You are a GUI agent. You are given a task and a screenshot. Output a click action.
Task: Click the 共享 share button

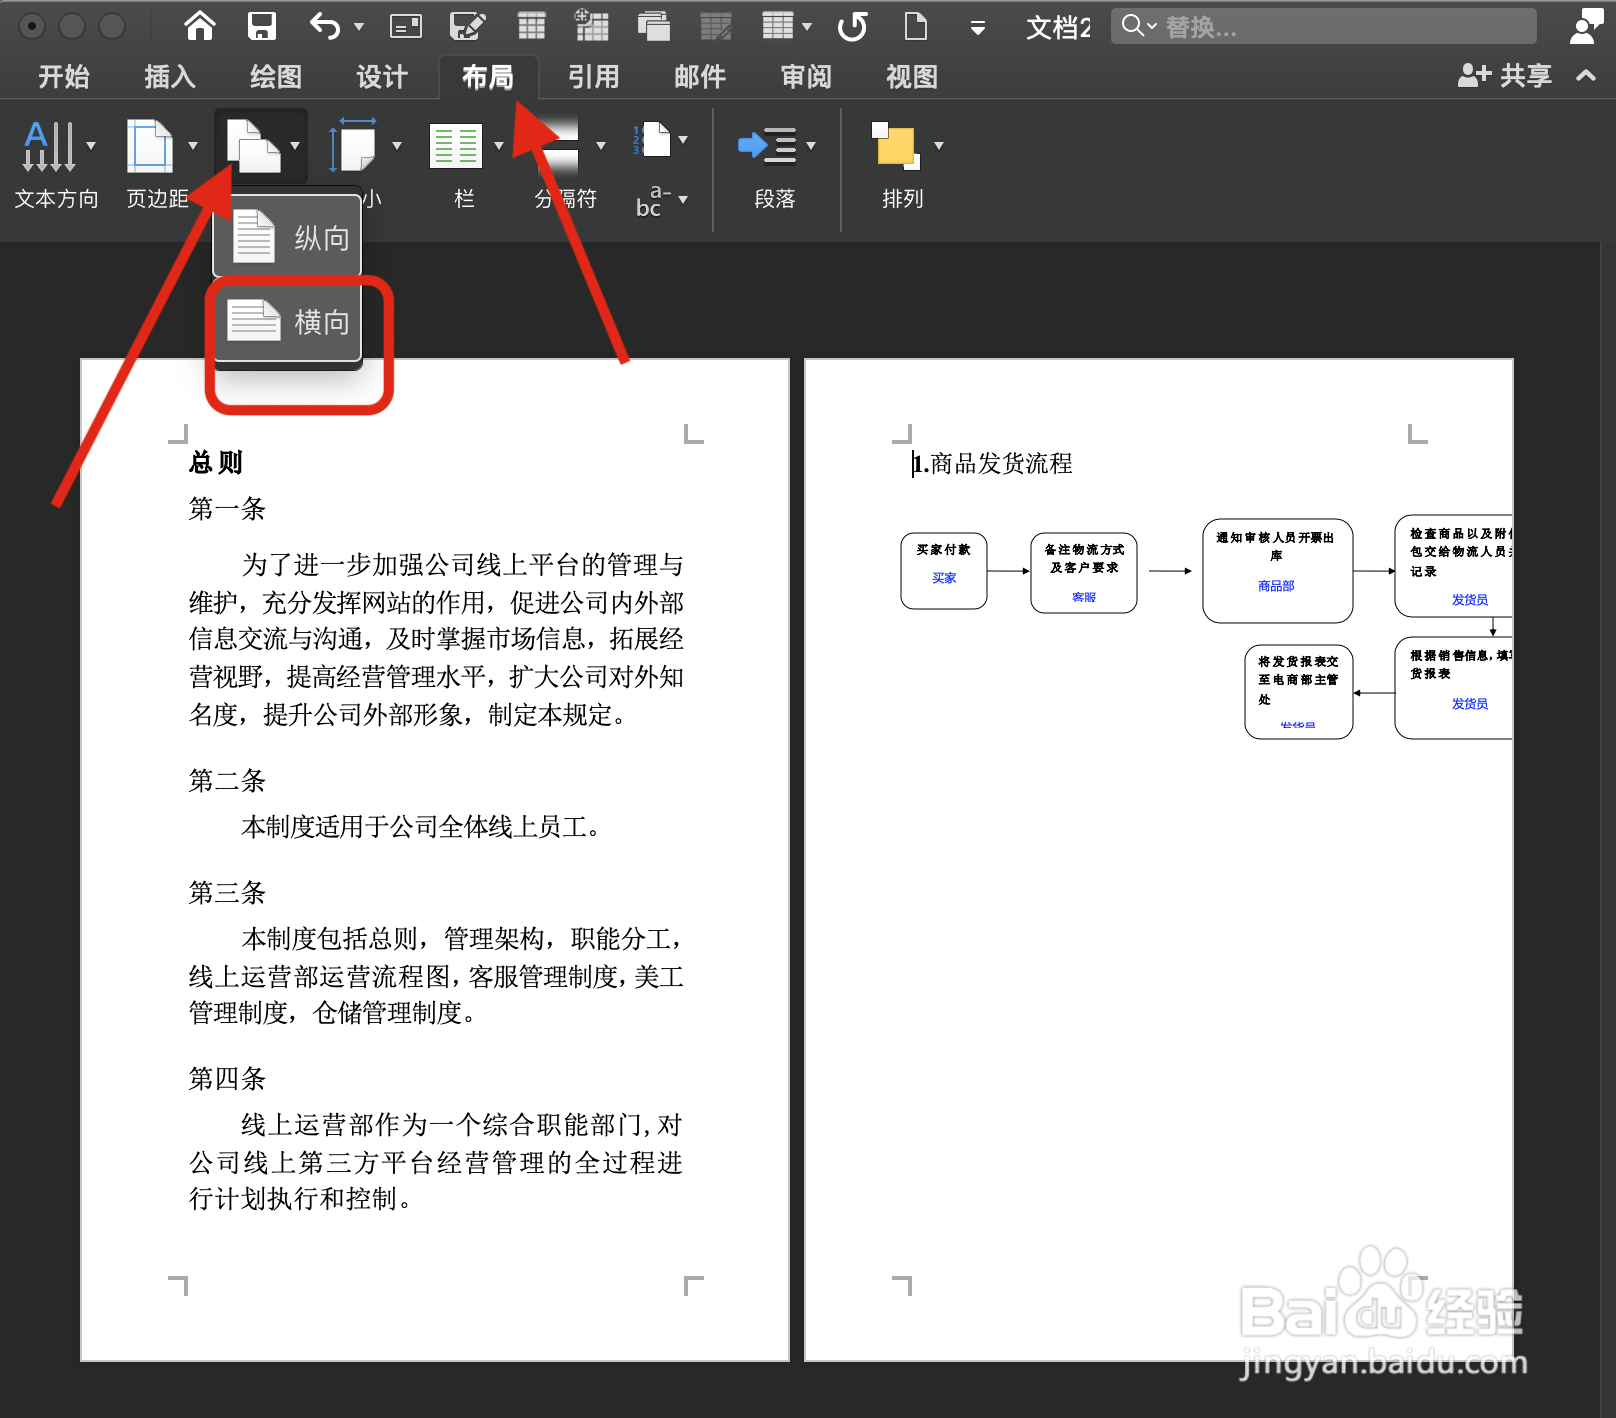coord(1505,75)
